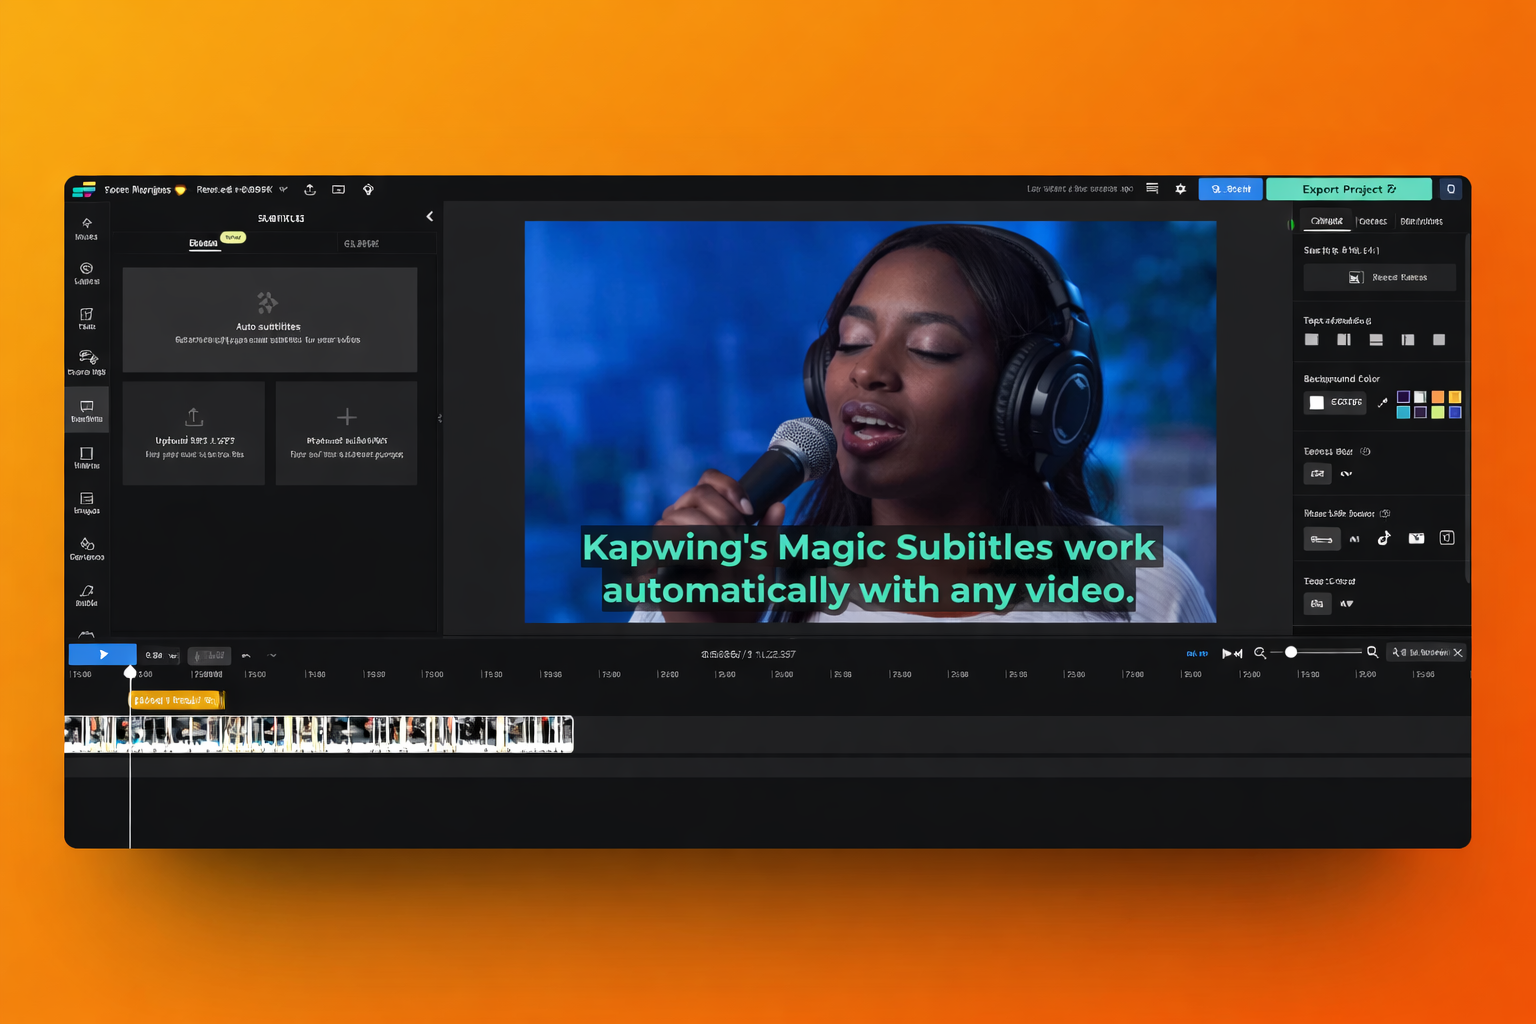The image size is (1536, 1024).
Task: Collapse the subtitles panel with chevron
Action: click(430, 217)
